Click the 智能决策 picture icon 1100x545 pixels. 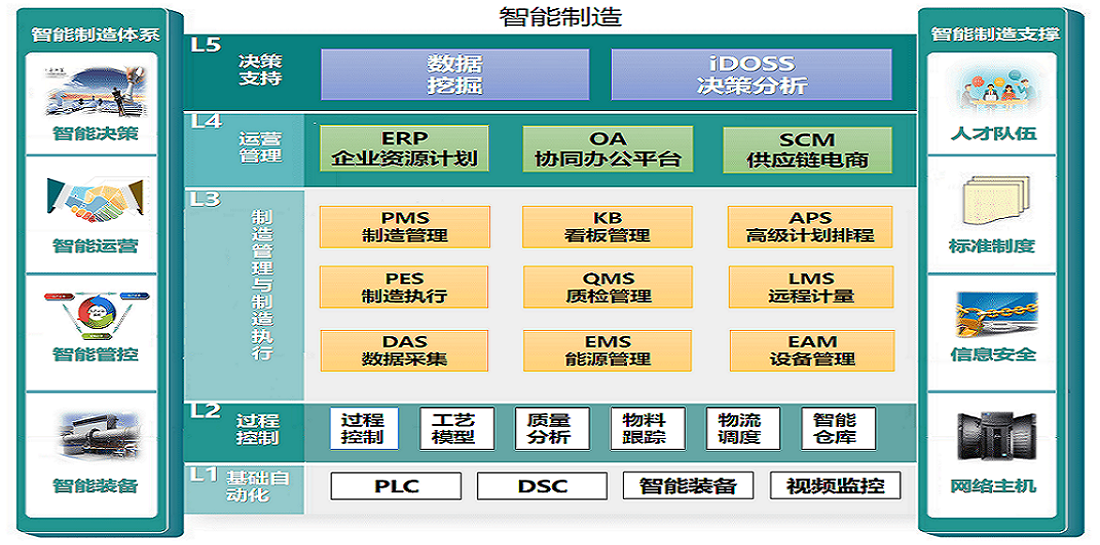[95, 90]
